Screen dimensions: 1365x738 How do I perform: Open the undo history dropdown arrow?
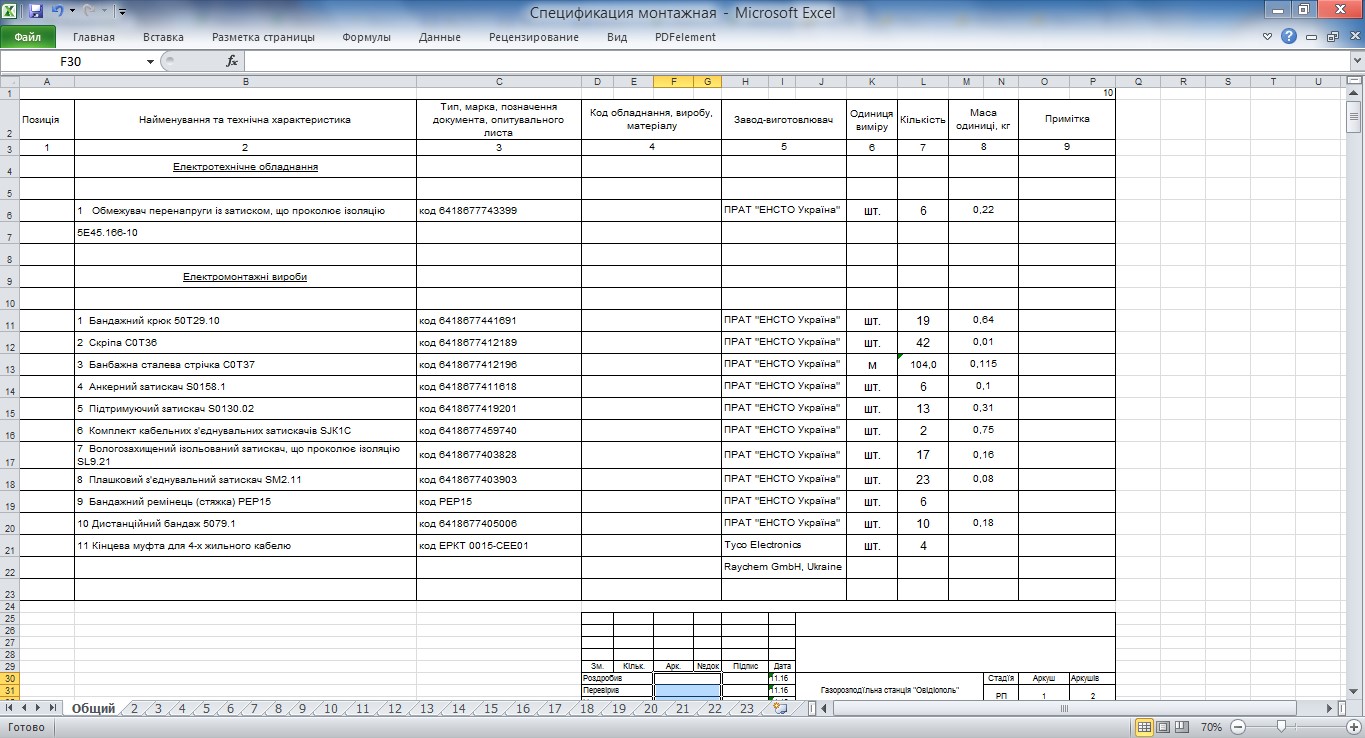click(x=70, y=12)
